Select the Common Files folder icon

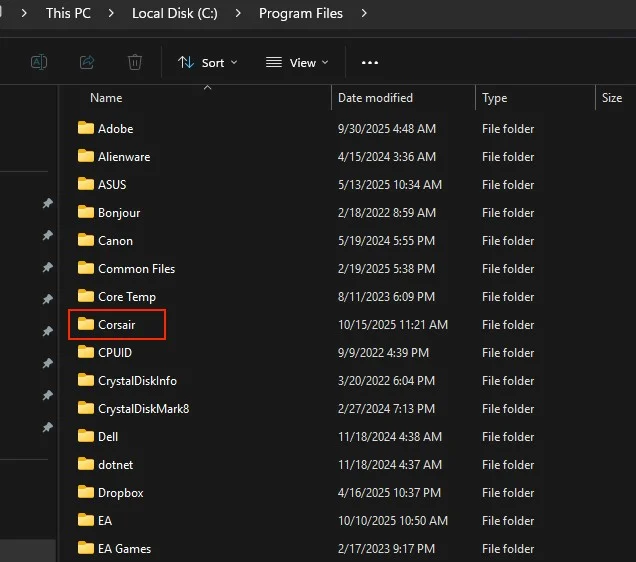point(86,268)
